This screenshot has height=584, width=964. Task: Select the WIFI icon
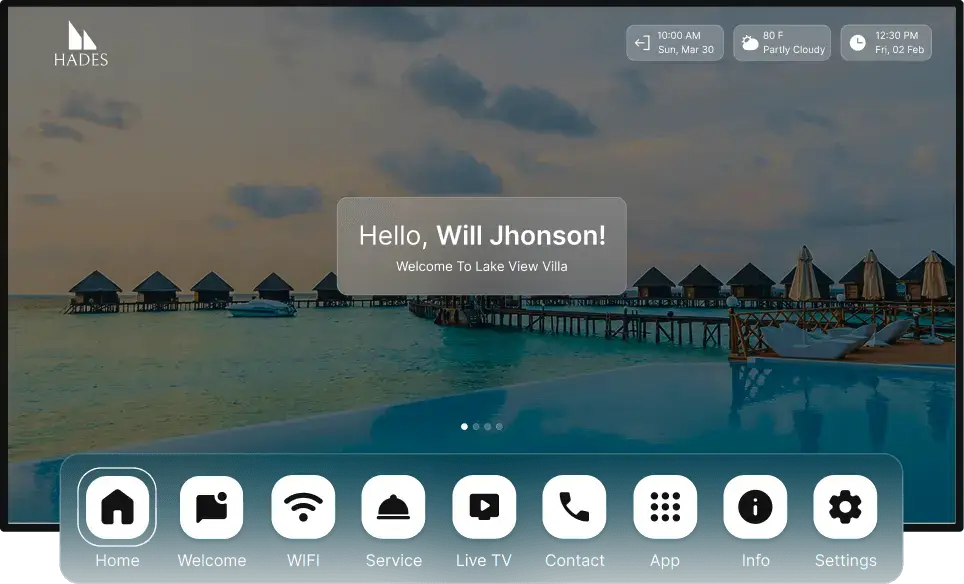coord(303,507)
